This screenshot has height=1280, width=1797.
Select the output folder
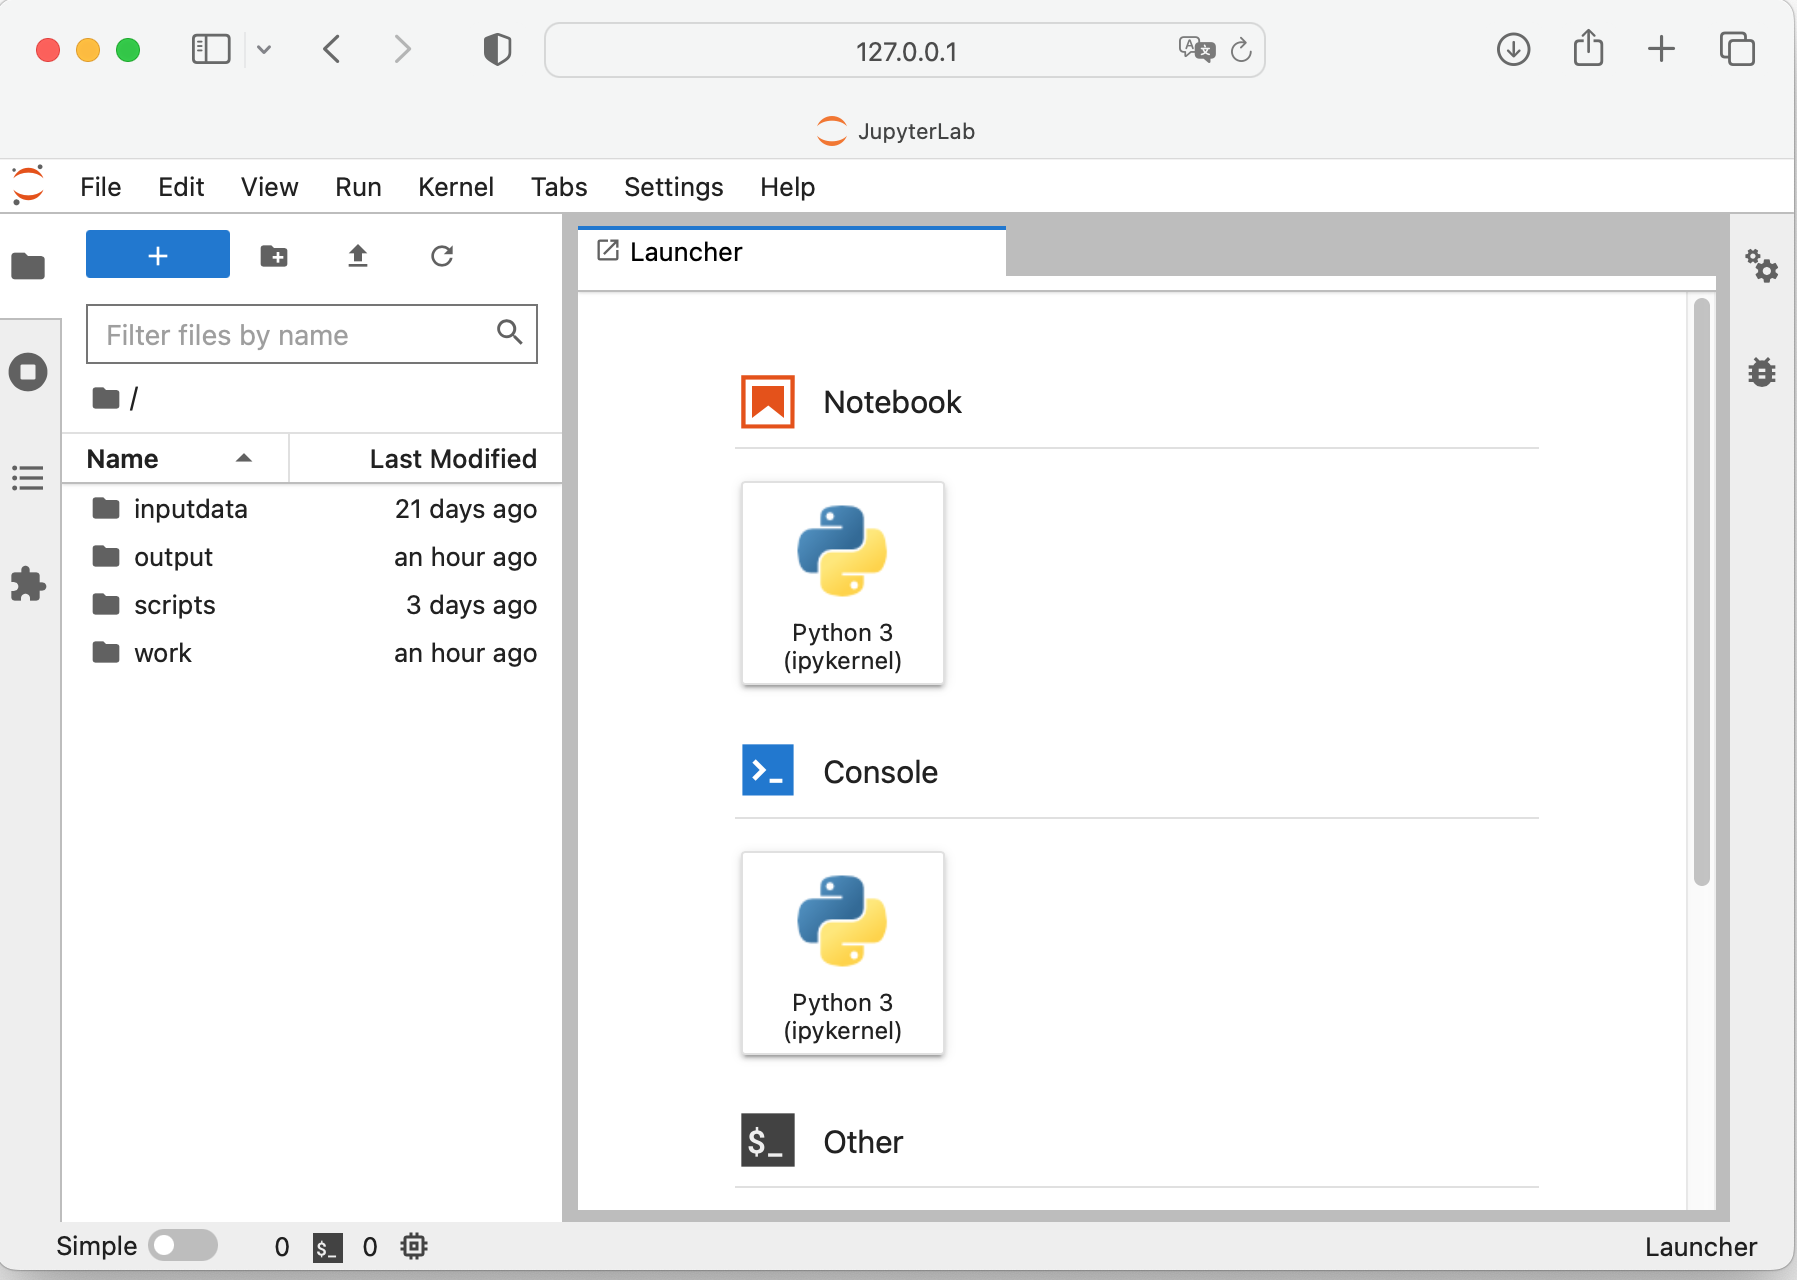point(312,557)
